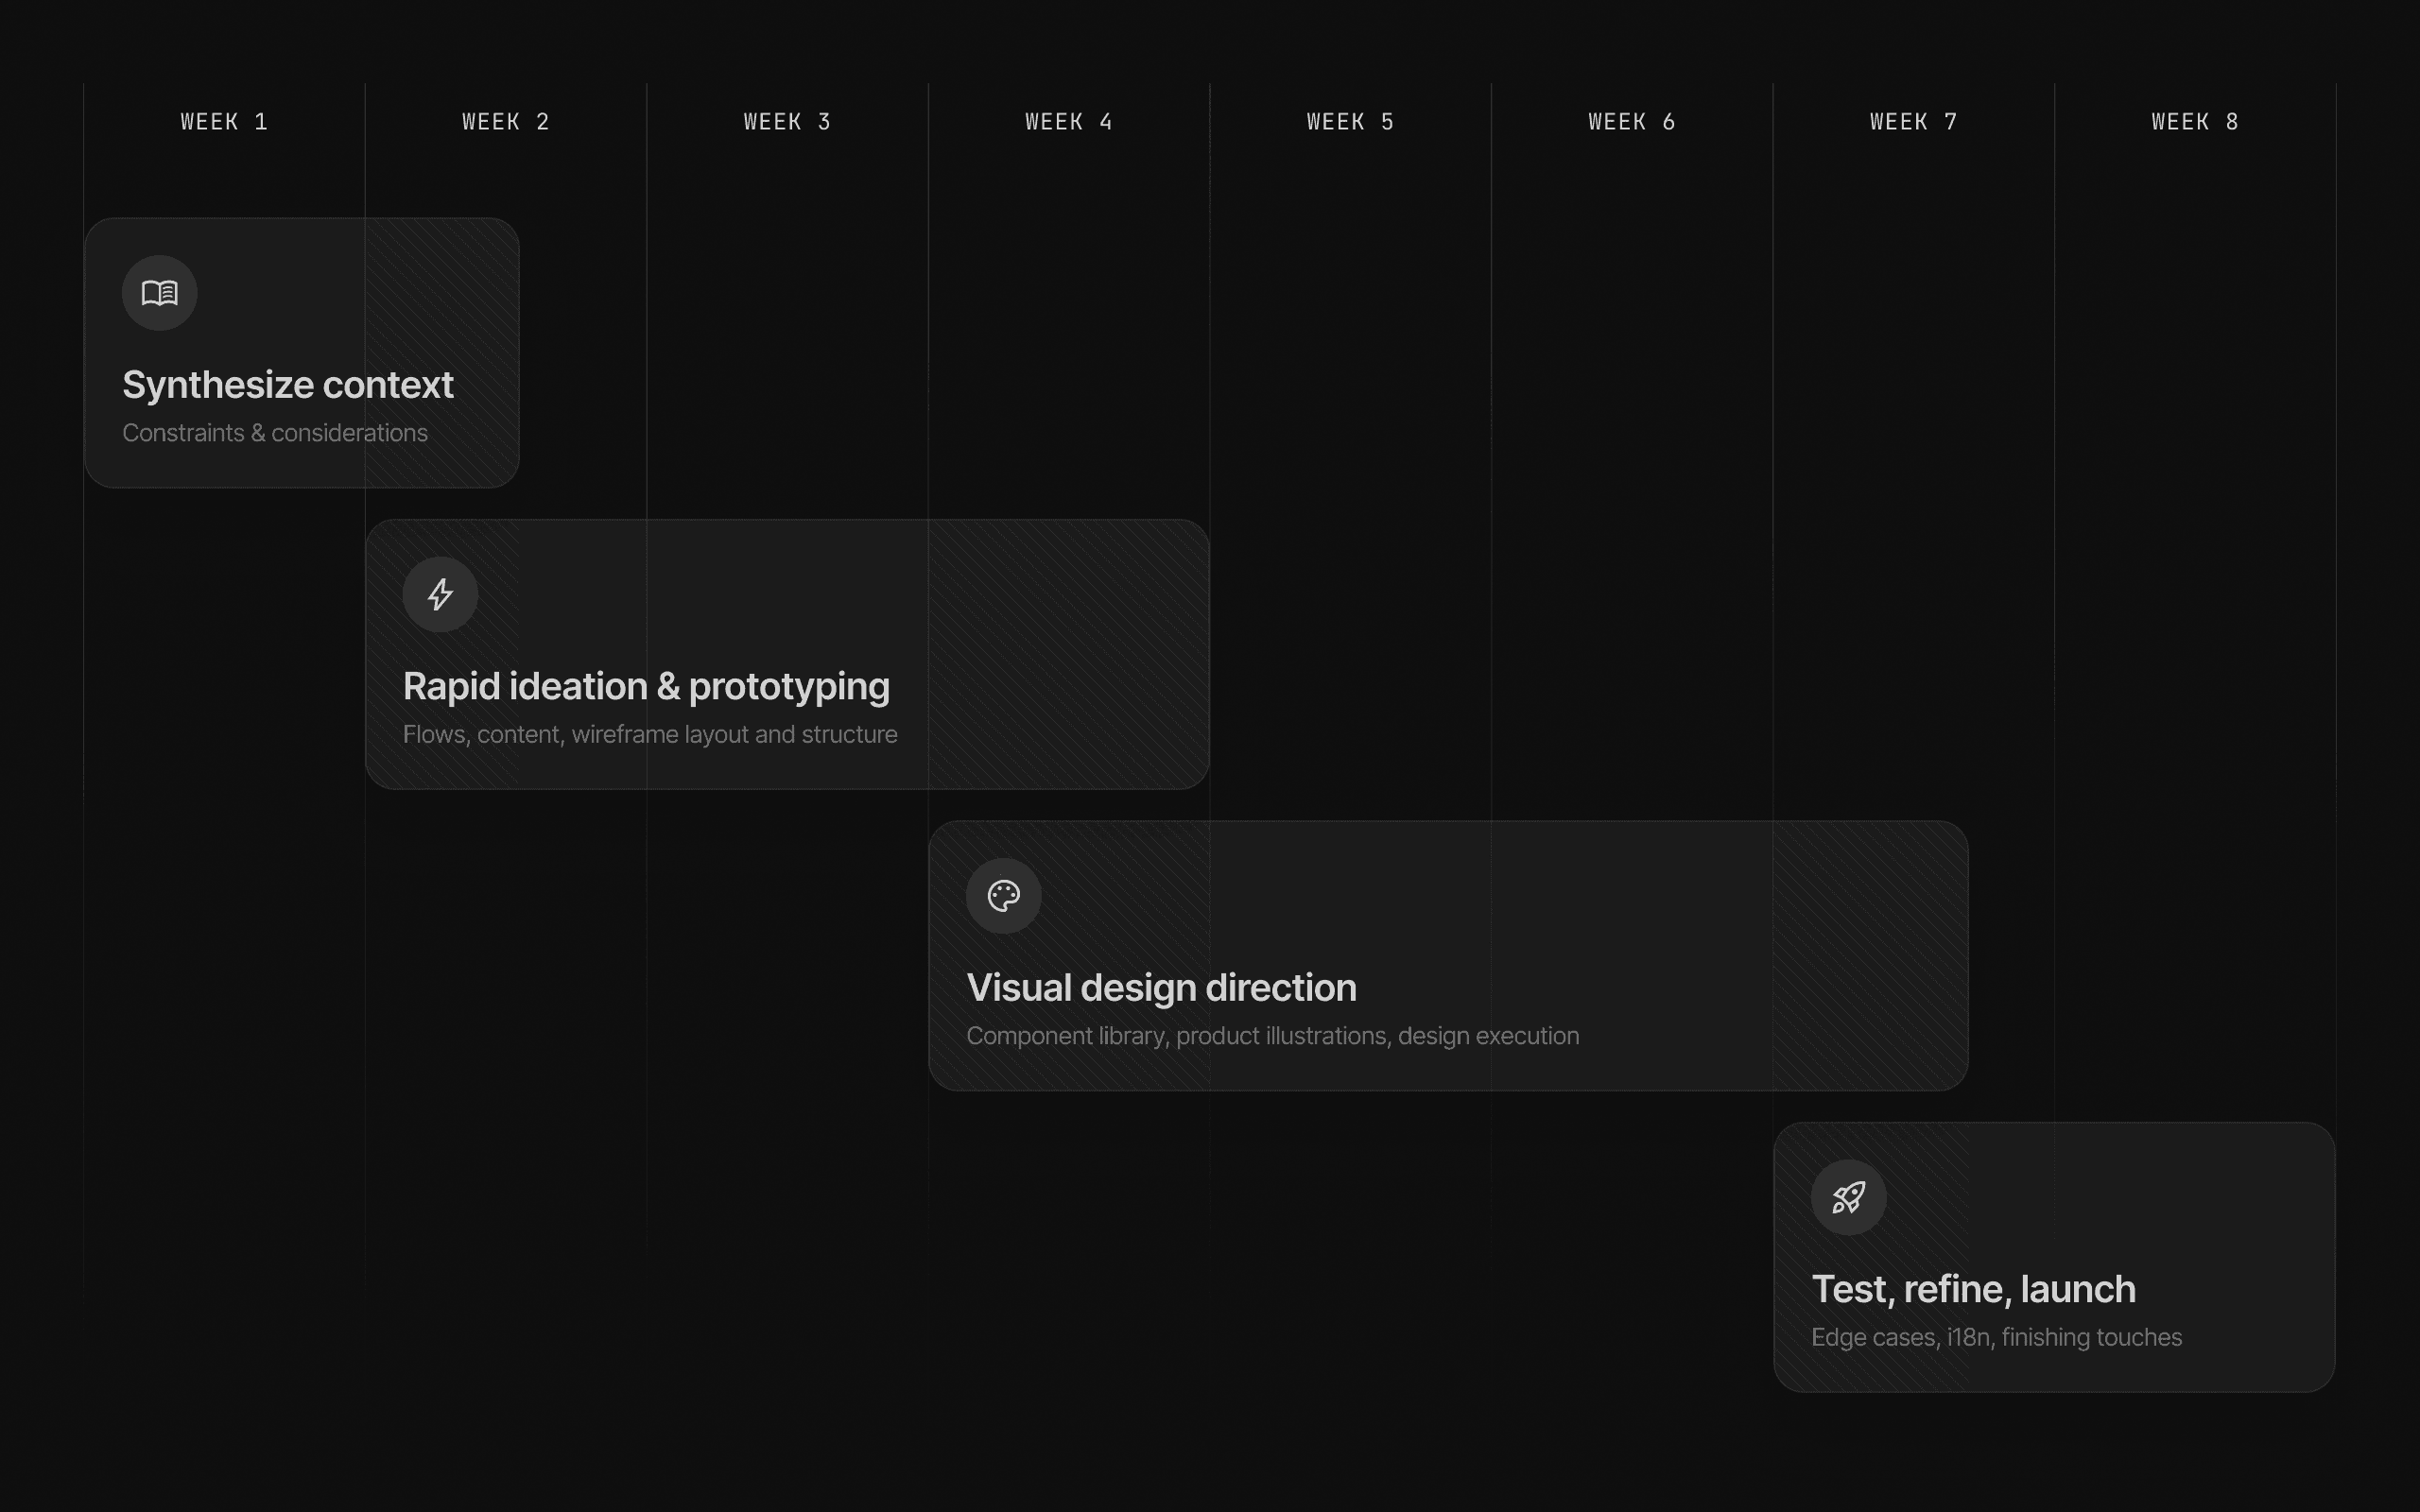Click the lightning bolt icon
Viewport: 2420px width, 1512px height.
tap(440, 594)
